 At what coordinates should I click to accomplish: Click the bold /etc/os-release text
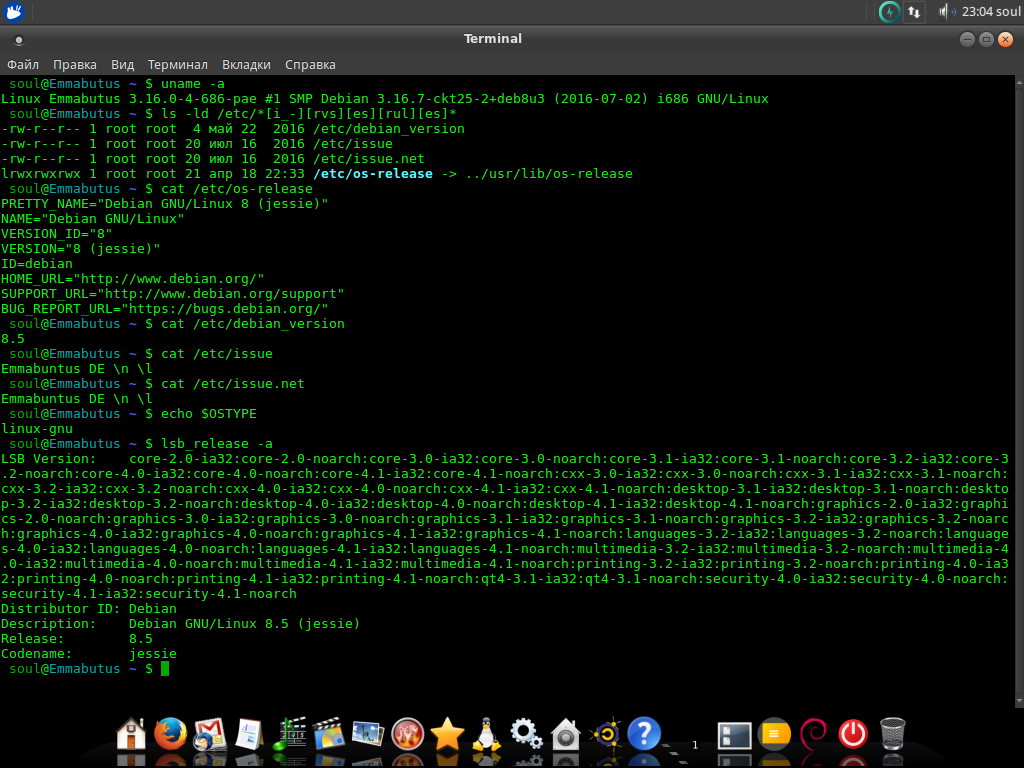click(x=373, y=174)
